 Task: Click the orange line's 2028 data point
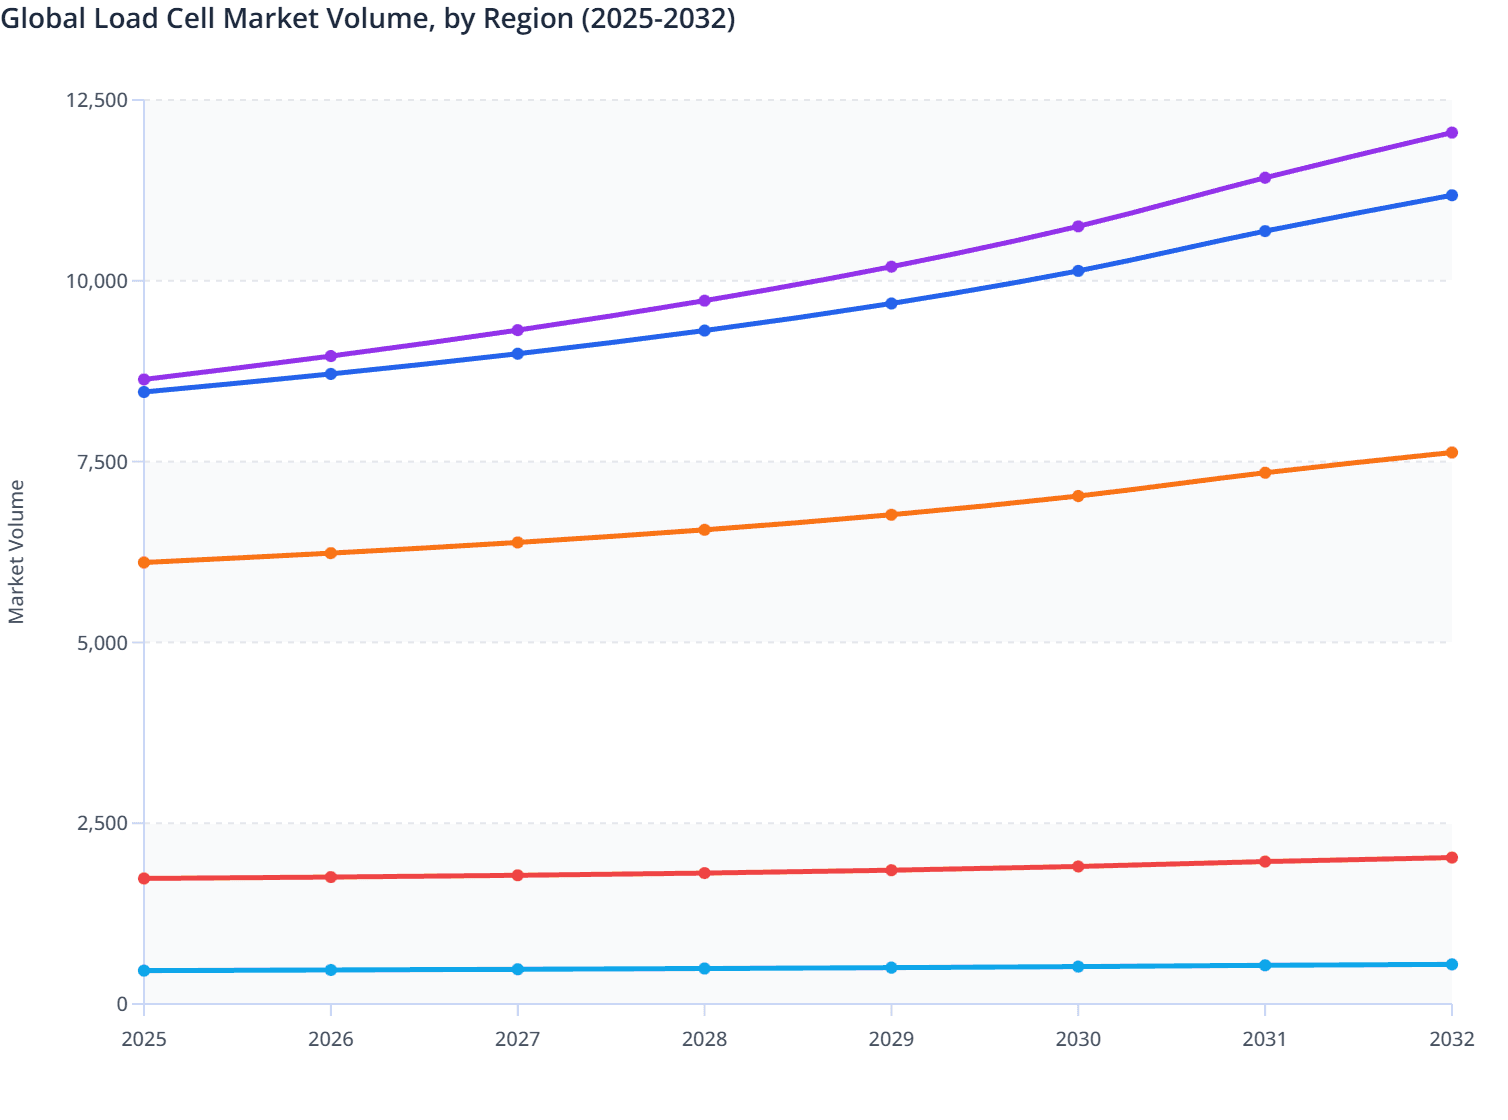(x=704, y=530)
